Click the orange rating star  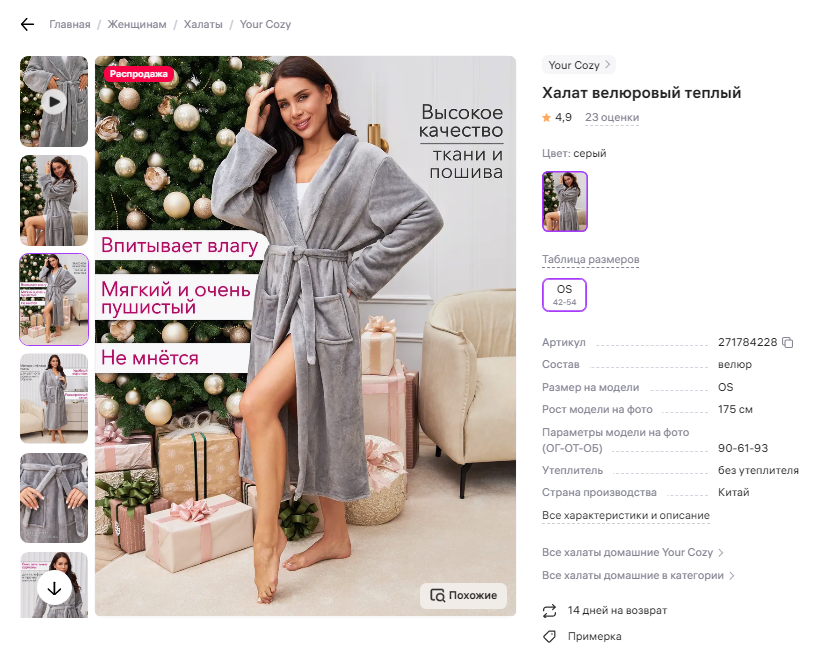point(546,118)
